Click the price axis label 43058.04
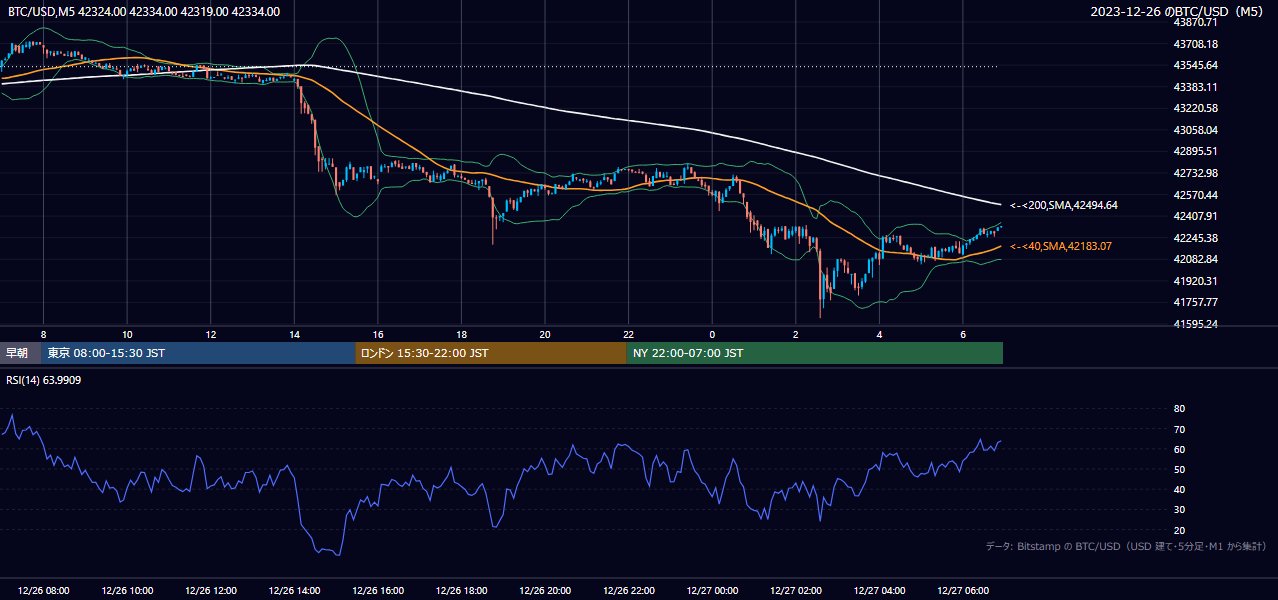 tap(1195, 130)
